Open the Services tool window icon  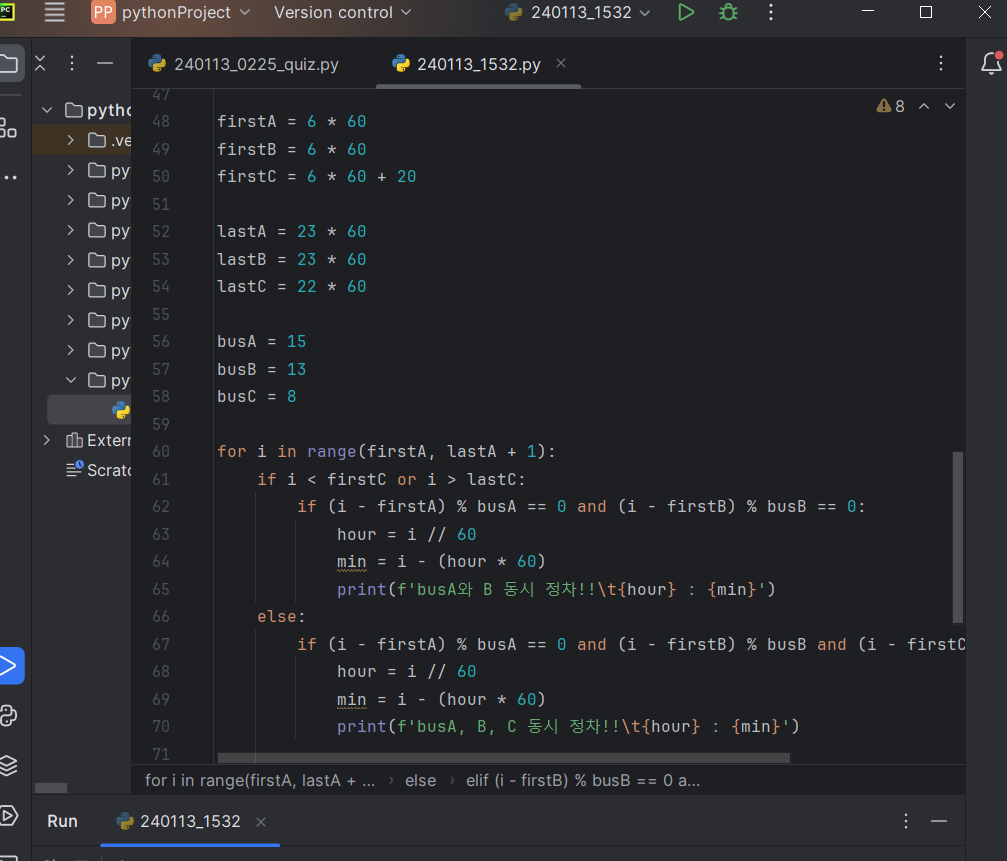click(8, 815)
